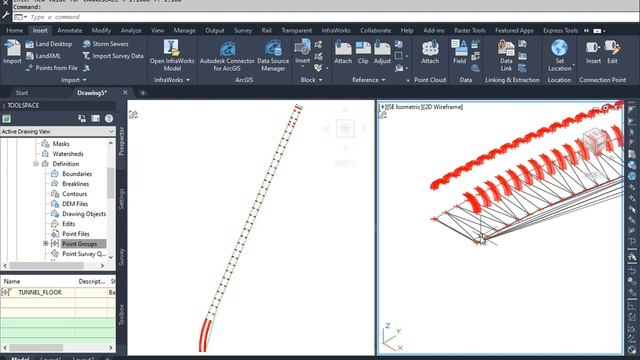Open the Settings side tab in Toolspace
Image resolution: width=640 pixels, height=360 pixels.
click(x=121, y=199)
